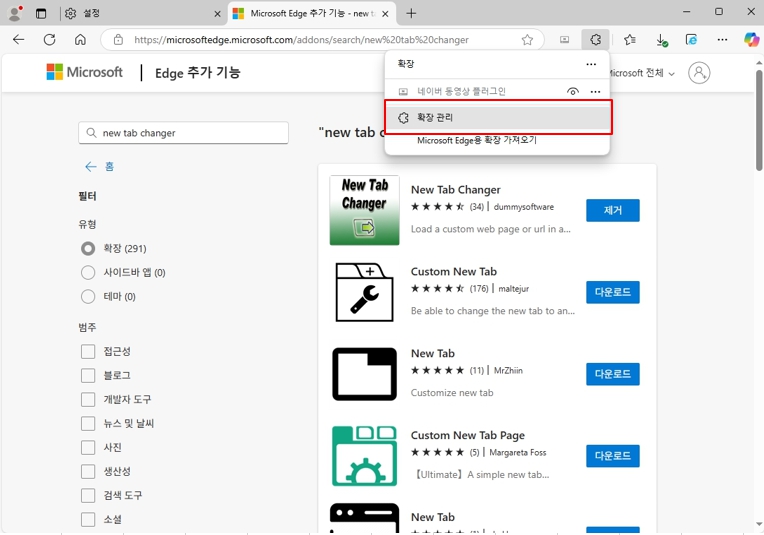Check the 생산성 category checkbox
The image size is (764, 535).
tap(88, 471)
